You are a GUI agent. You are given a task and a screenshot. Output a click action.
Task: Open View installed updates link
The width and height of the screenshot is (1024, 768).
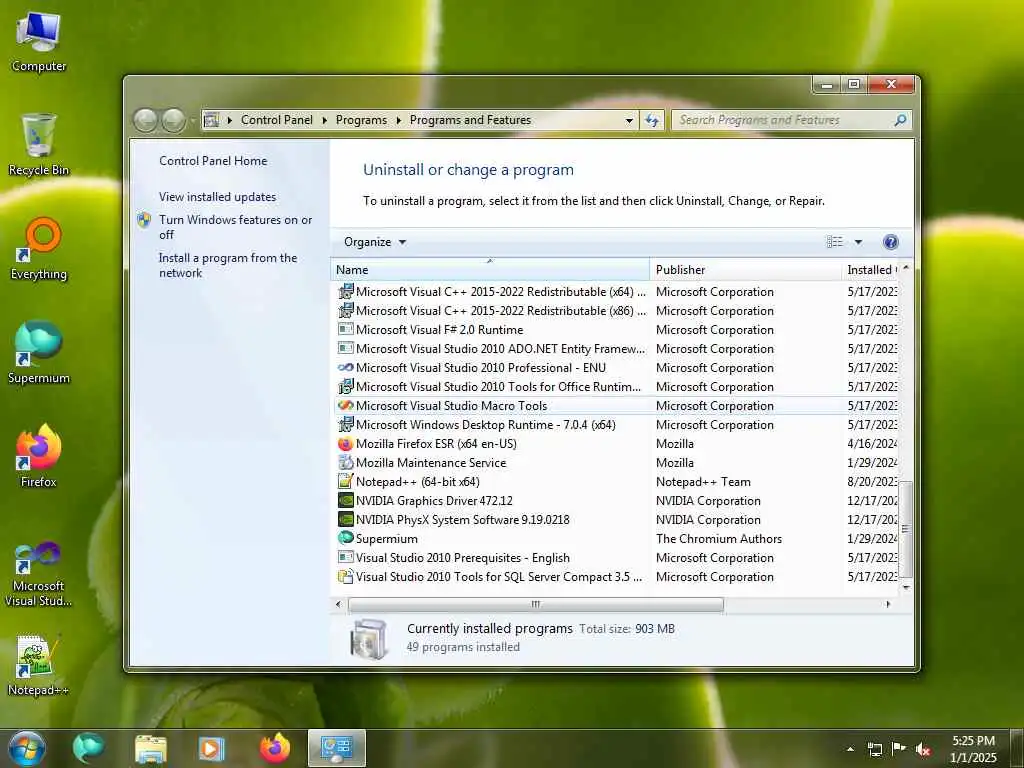point(217,197)
